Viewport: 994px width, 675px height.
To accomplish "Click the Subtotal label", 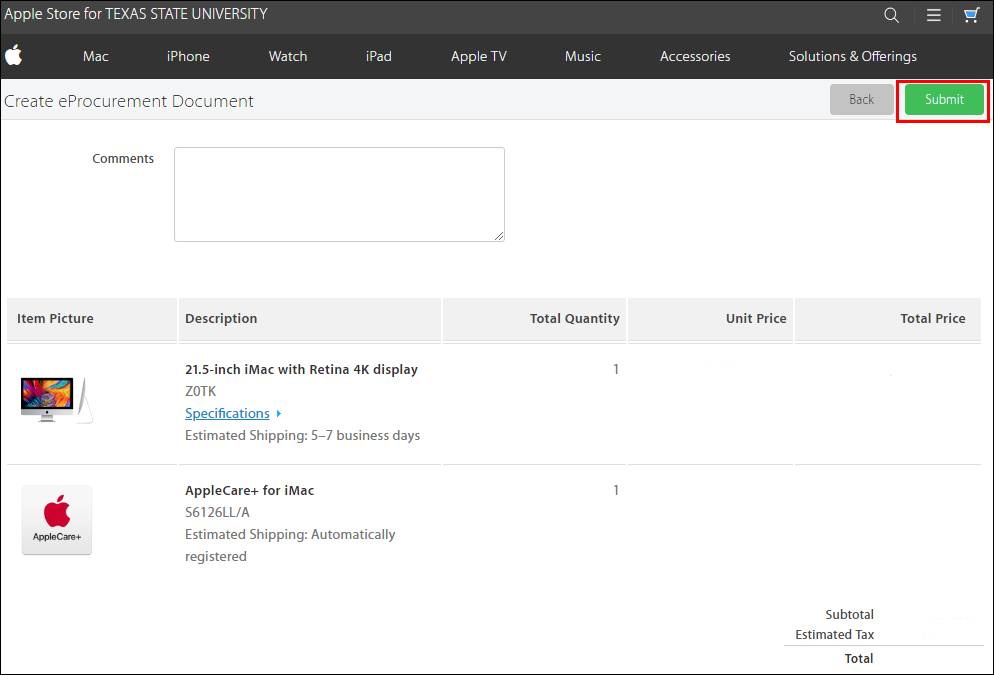I will 849,615.
